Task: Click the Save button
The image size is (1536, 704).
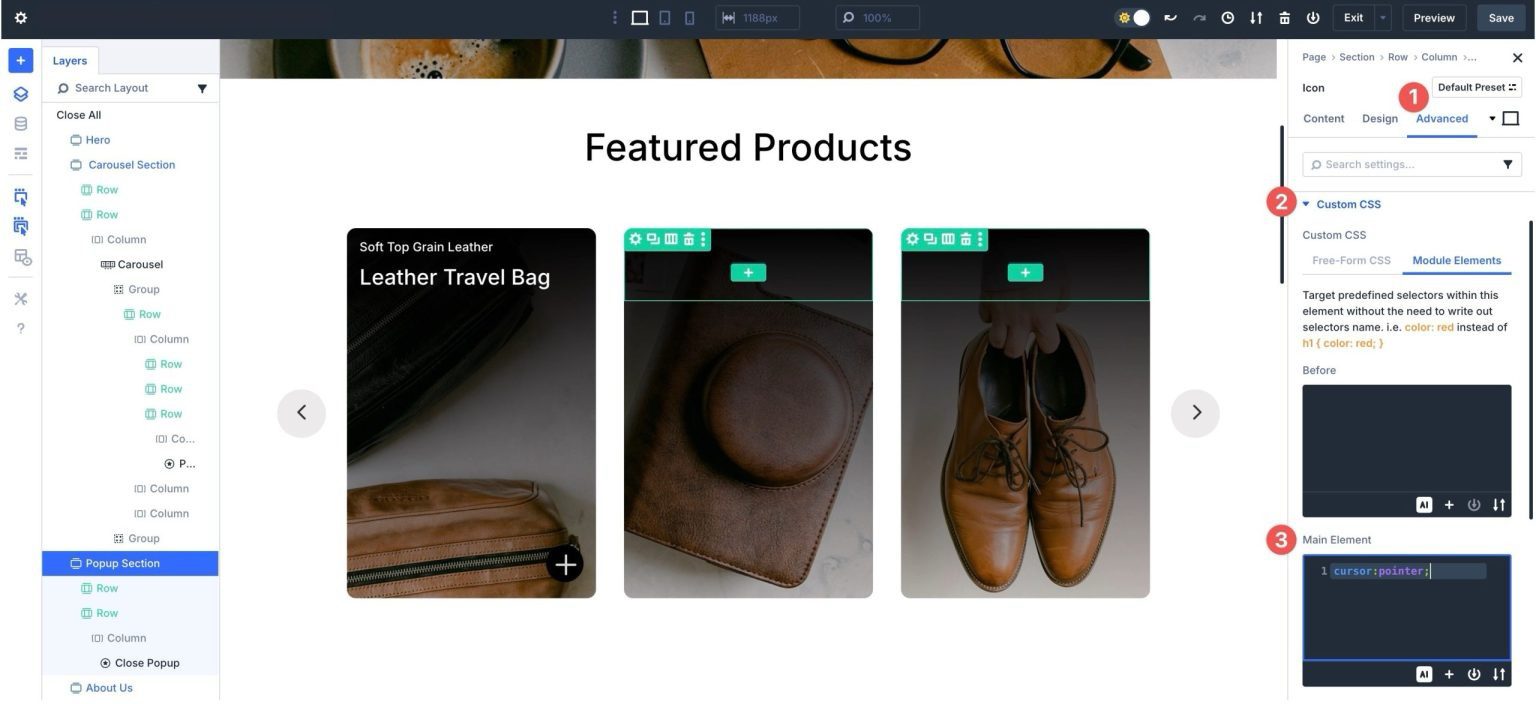Action: pos(1501,17)
